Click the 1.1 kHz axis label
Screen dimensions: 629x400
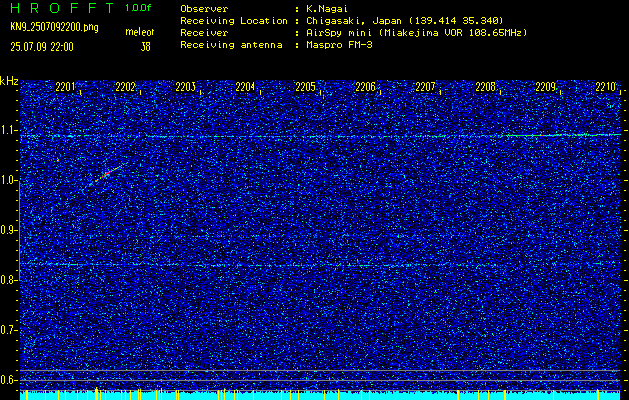pyautogui.click(x=9, y=130)
